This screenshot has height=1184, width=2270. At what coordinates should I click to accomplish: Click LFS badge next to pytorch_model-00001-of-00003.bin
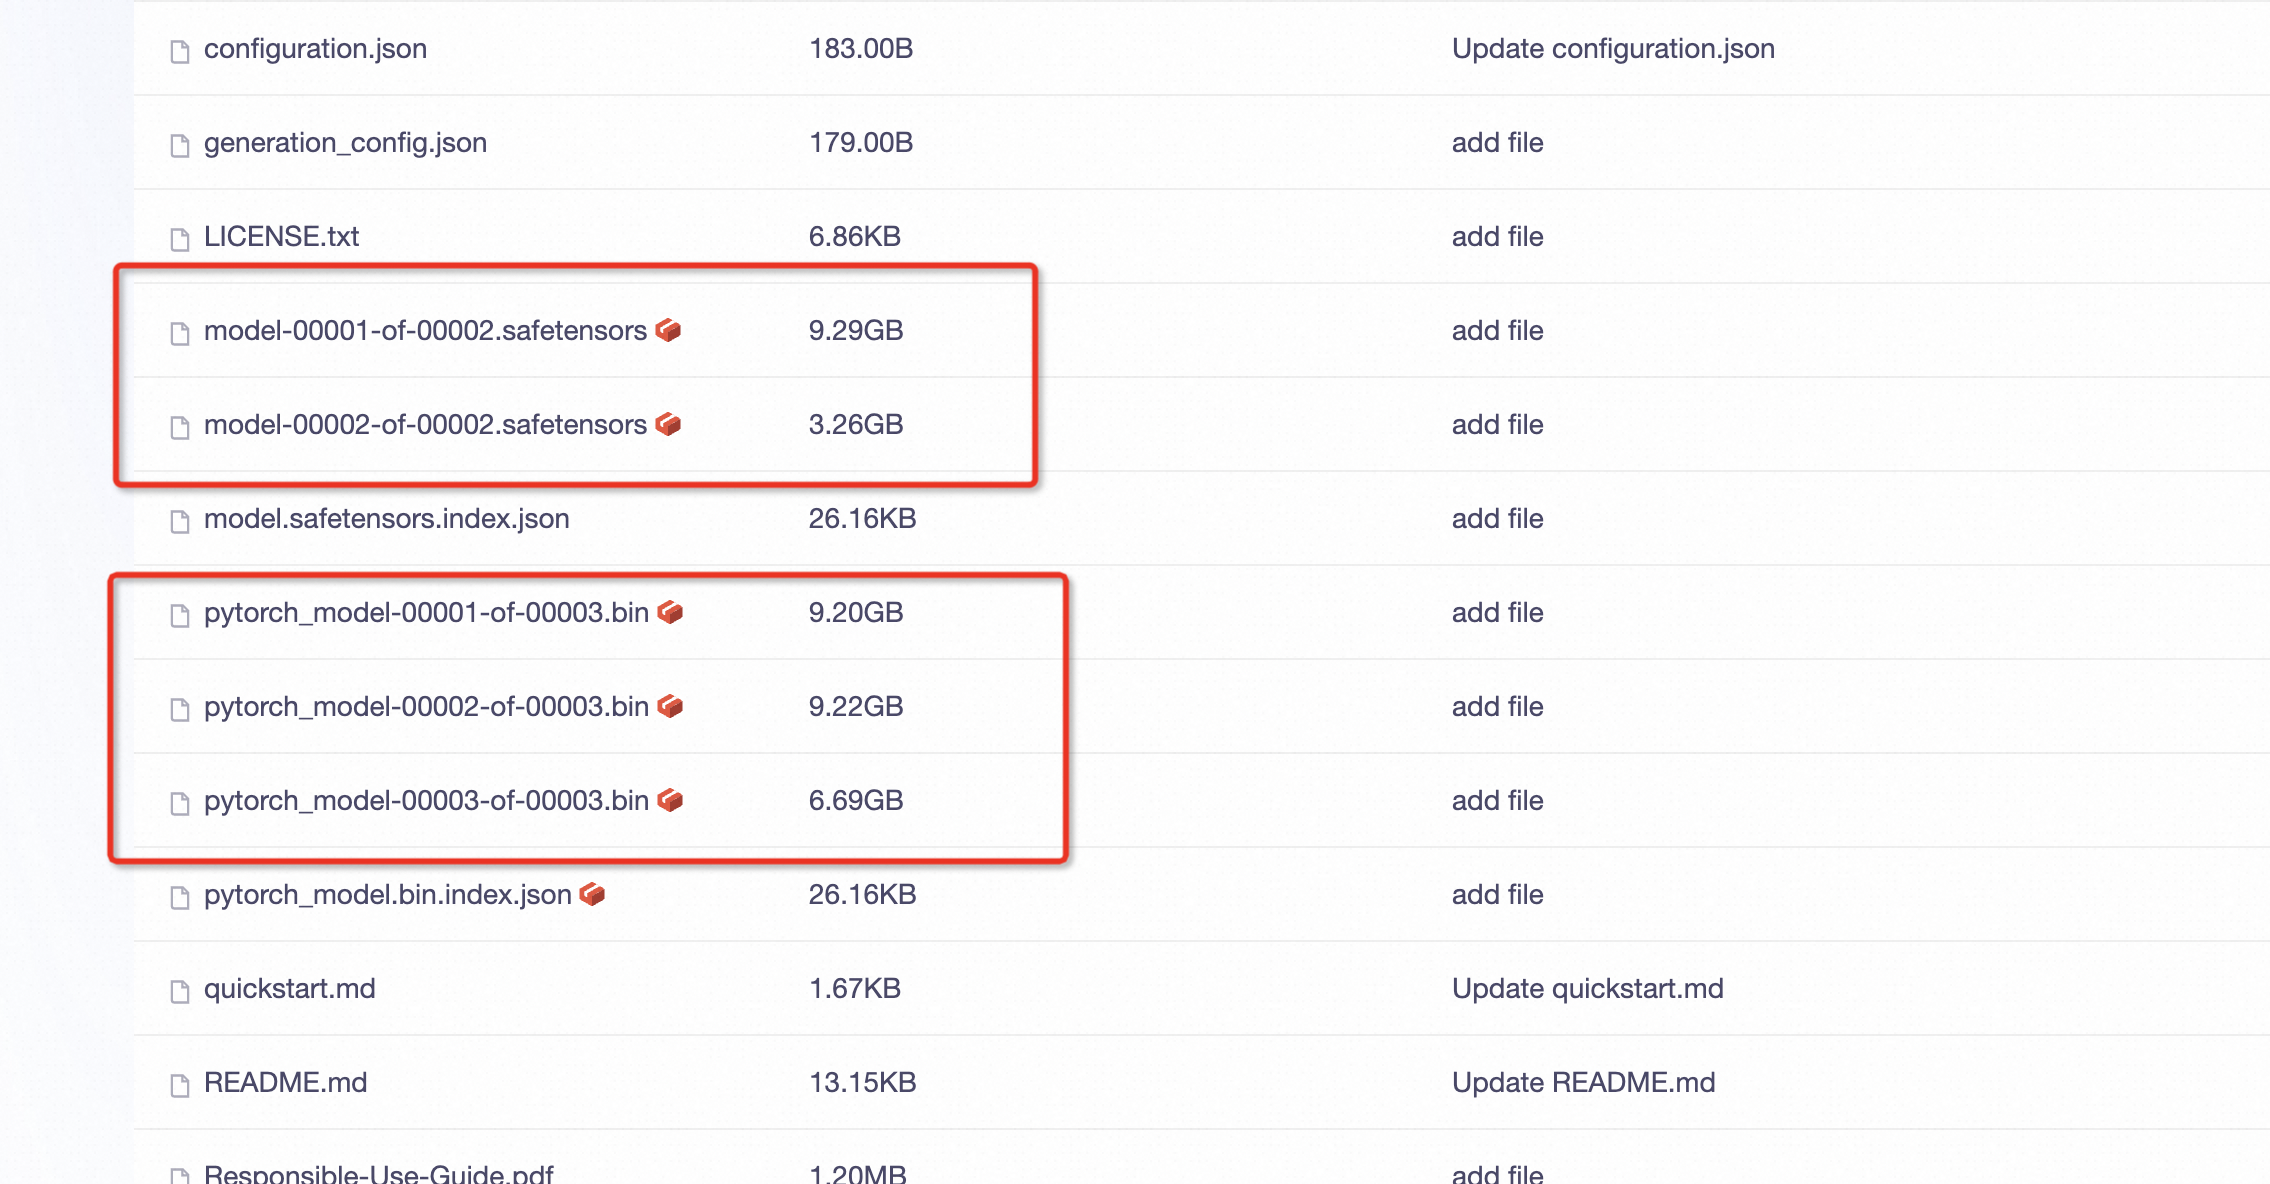click(670, 612)
